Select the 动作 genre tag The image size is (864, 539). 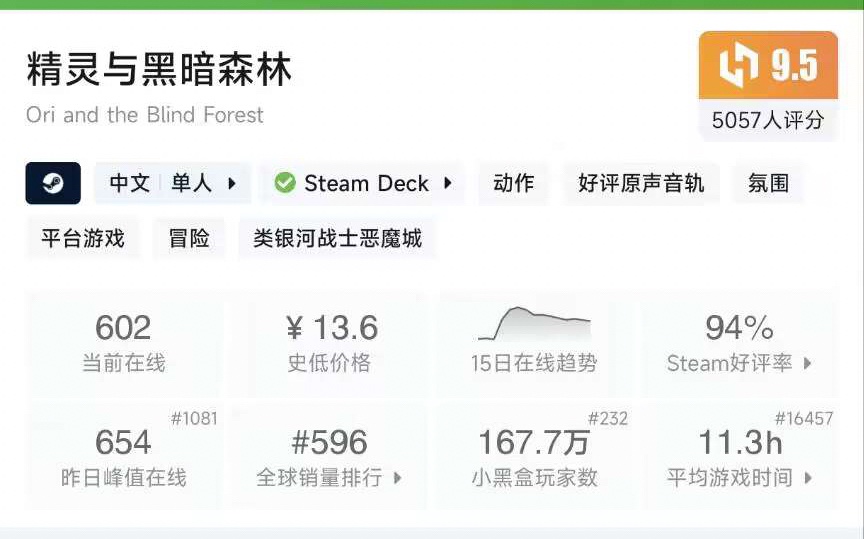[513, 184]
